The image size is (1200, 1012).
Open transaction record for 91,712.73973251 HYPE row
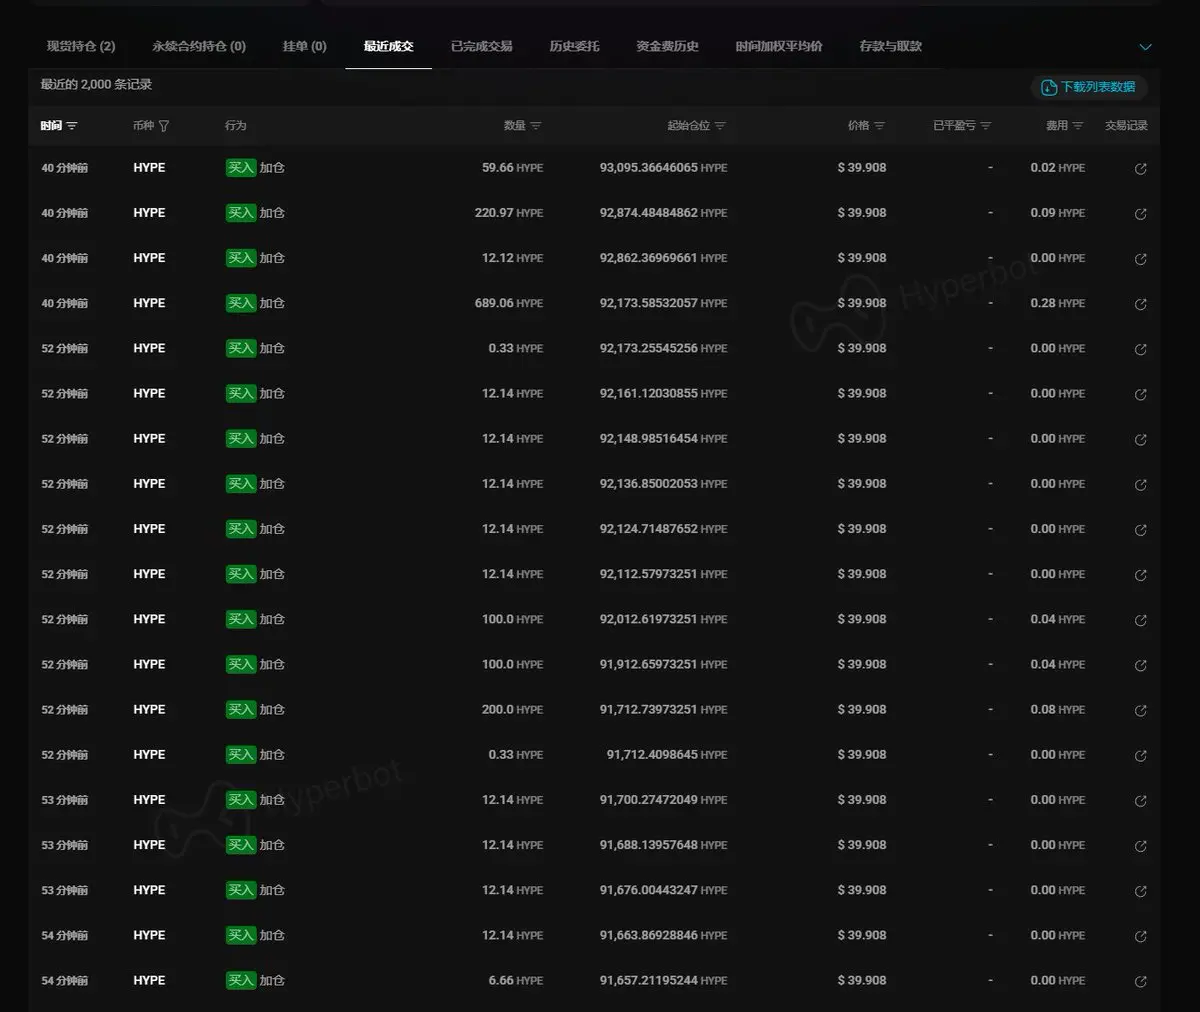pyautogui.click(x=1140, y=711)
